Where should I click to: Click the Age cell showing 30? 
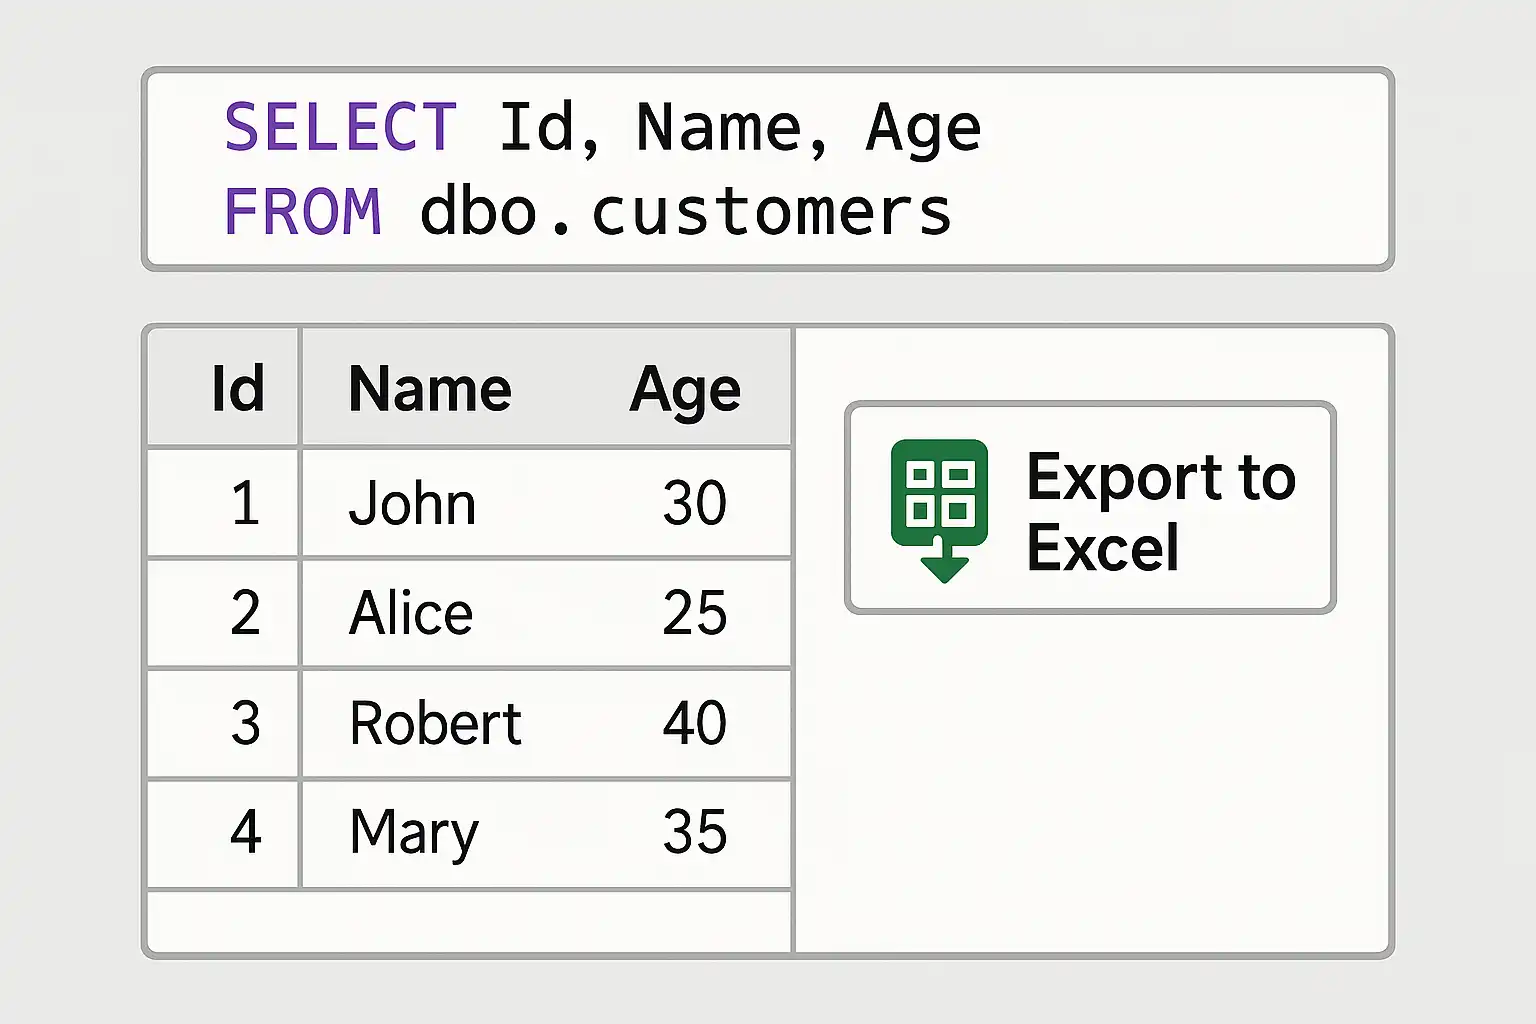coord(695,503)
